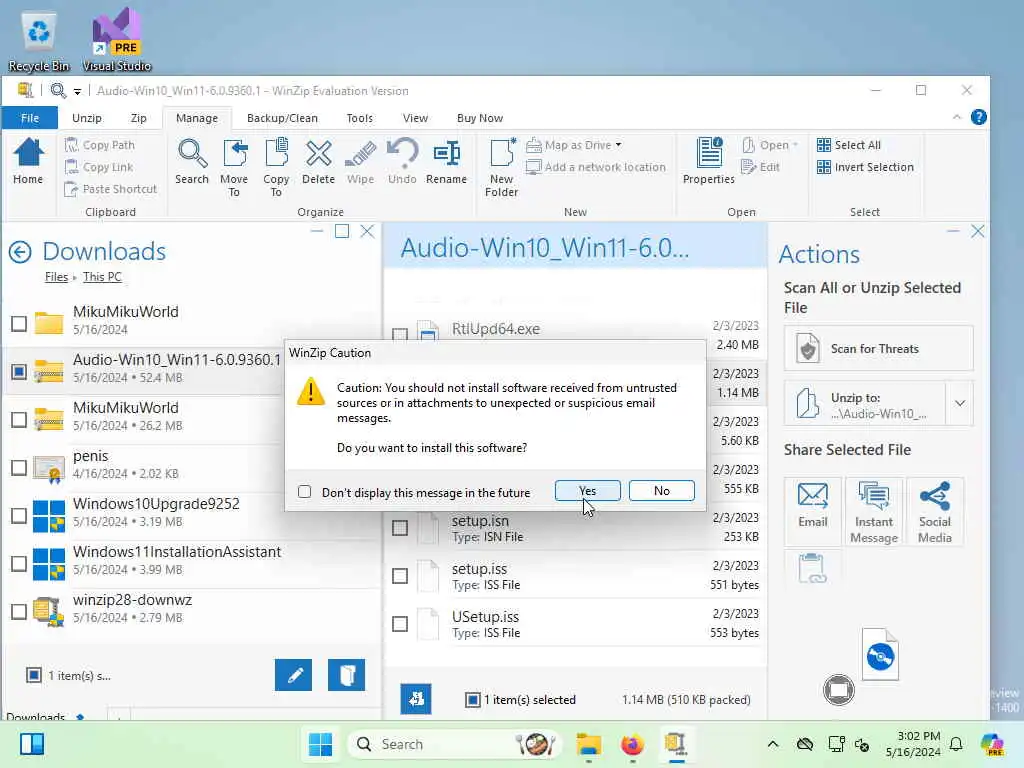
Task: Click the Files breadcrumb link
Action: click(56, 277)
